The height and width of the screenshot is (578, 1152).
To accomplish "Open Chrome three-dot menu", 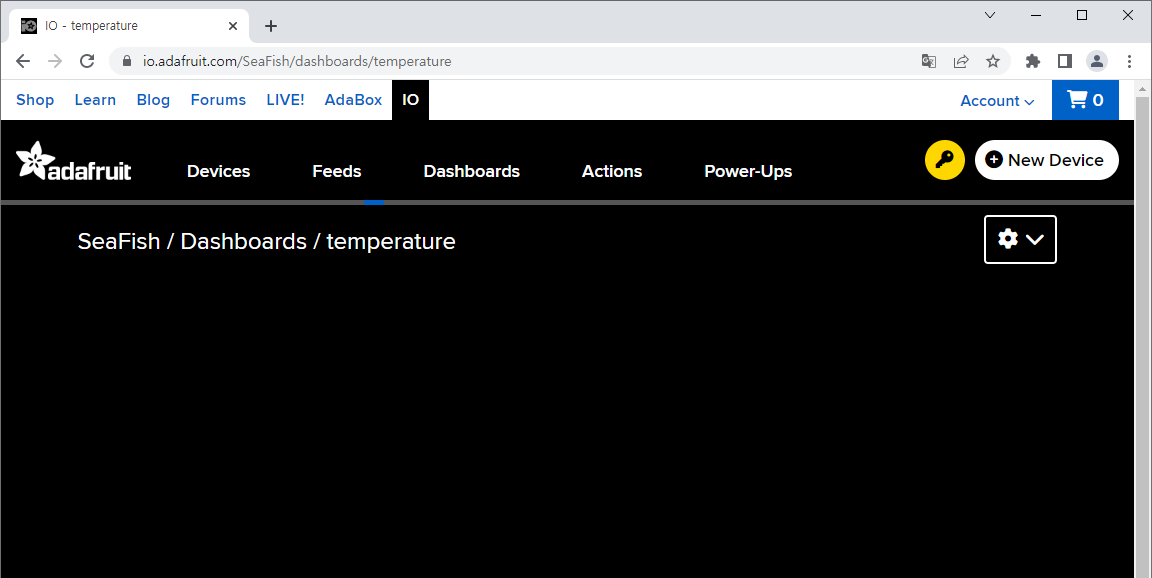I will pyautogui.click(x=1129, y=61).
